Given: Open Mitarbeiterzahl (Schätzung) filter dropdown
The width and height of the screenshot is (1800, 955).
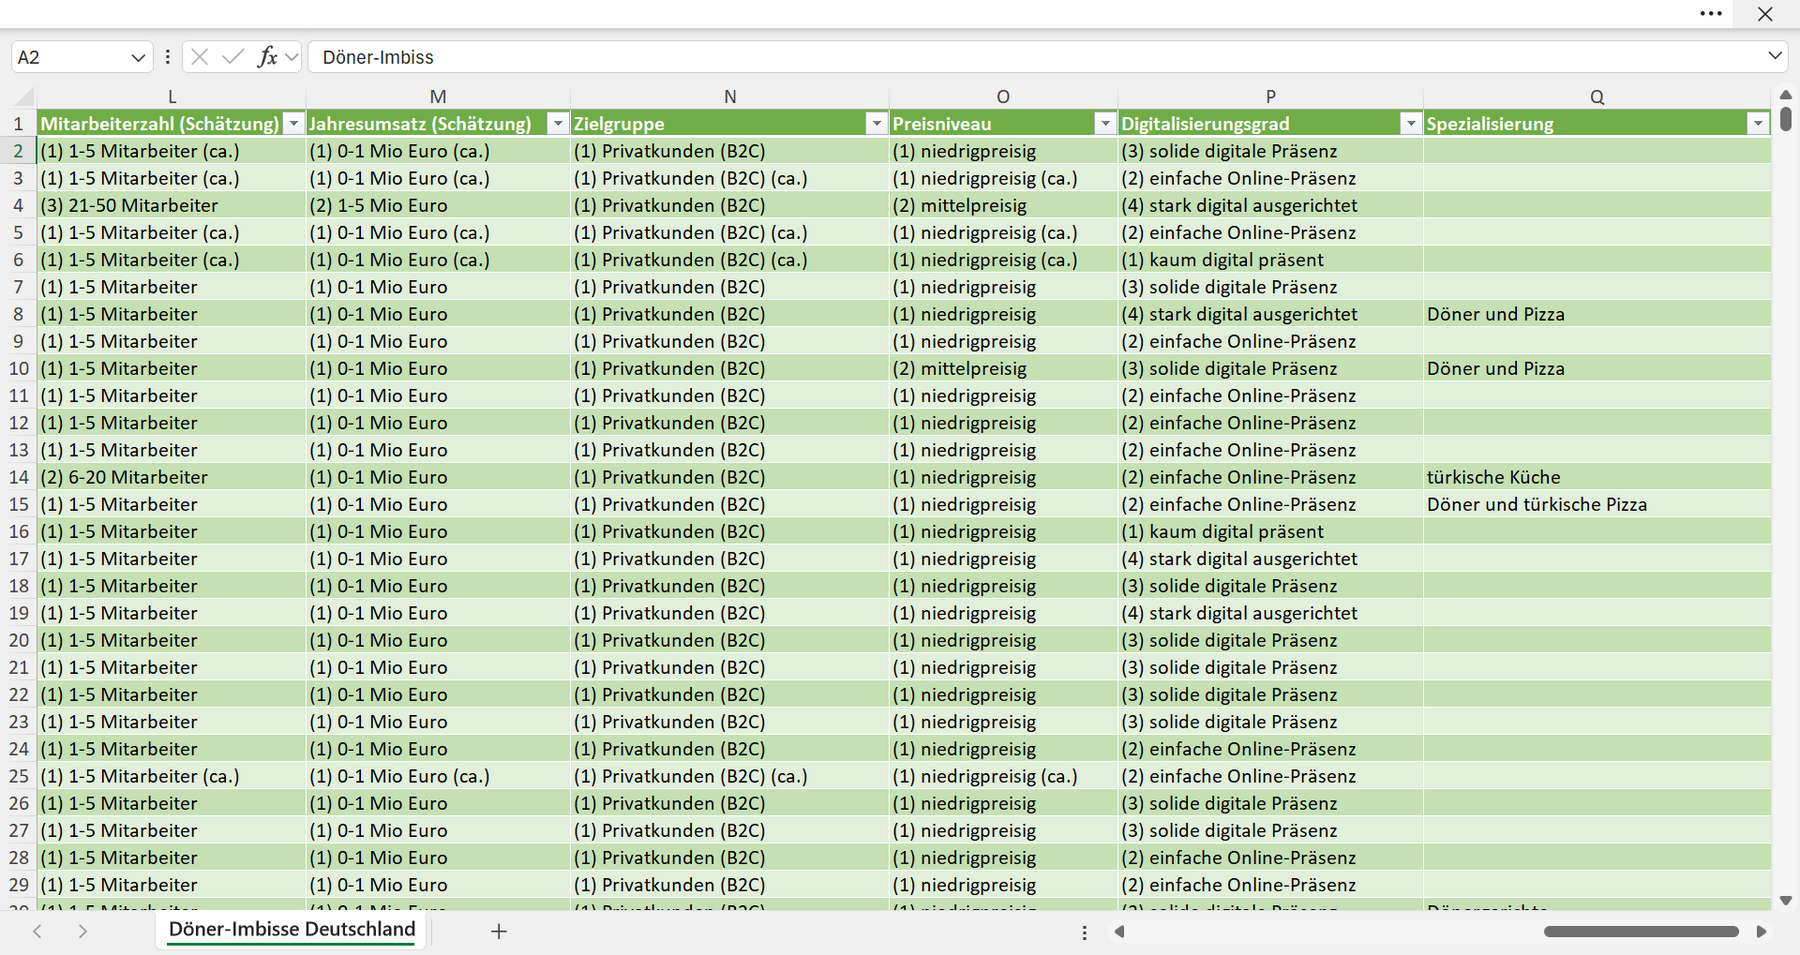Looking at the screenshot, I should pos(293,124).
